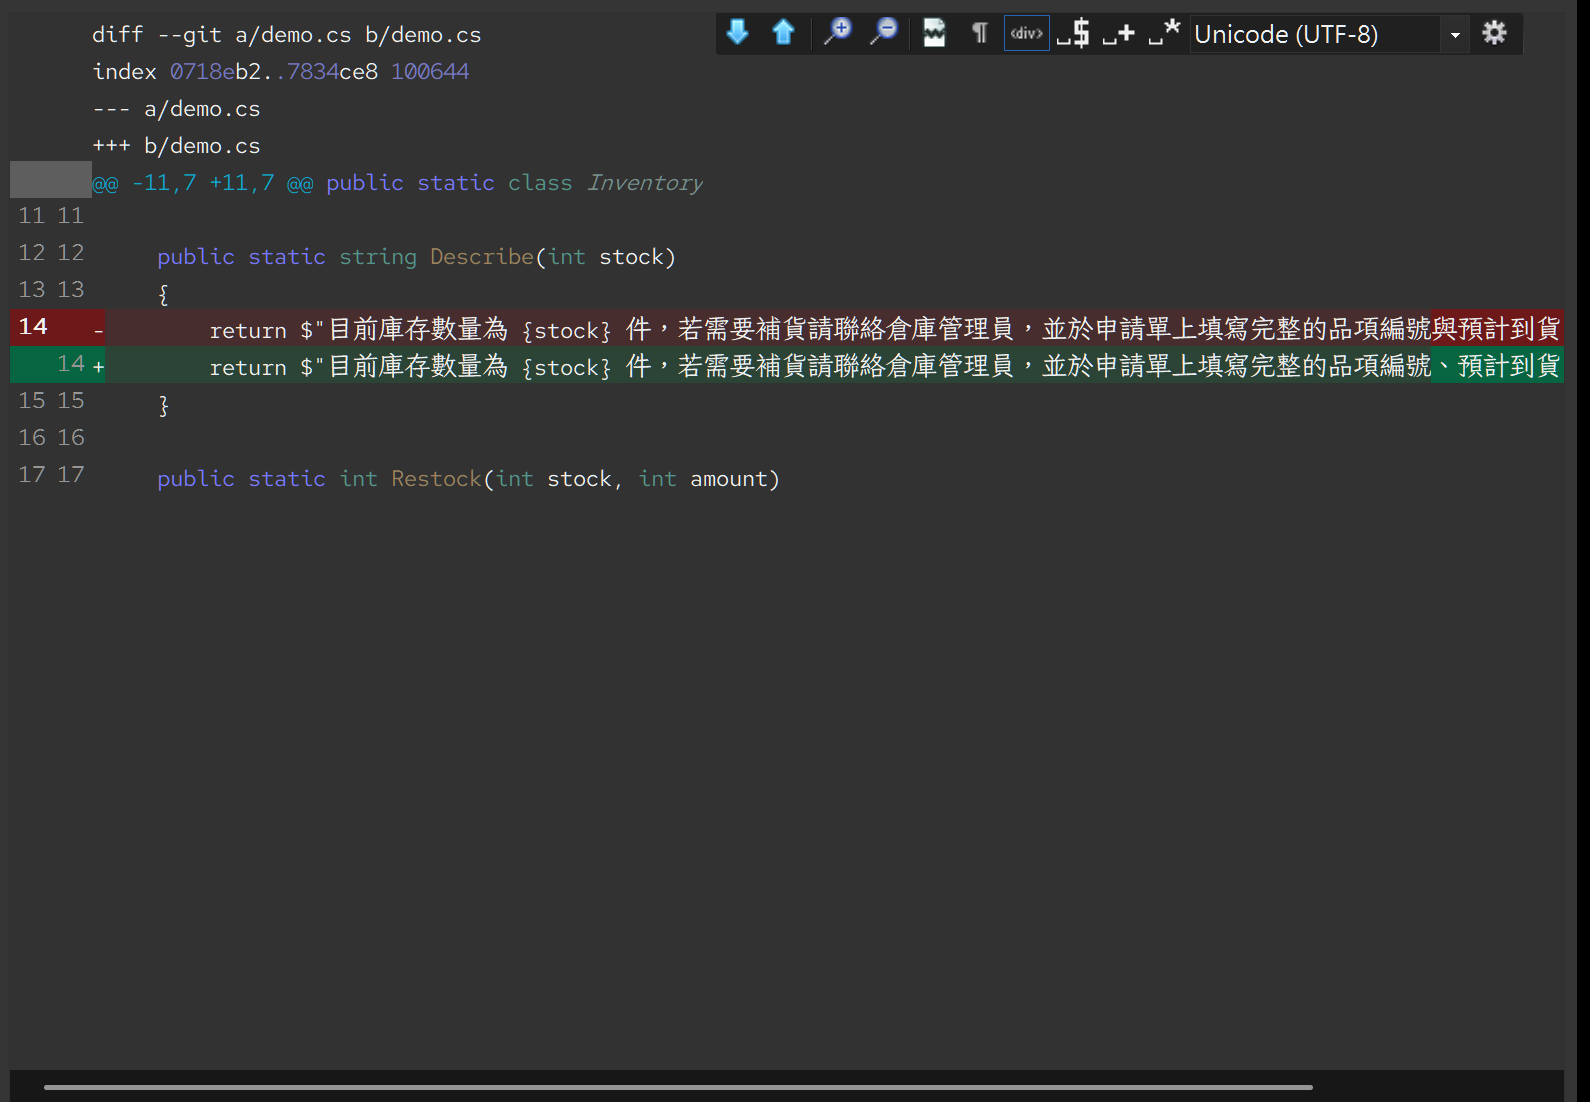Click 'Describe' method name on line 12

[482, 257]
